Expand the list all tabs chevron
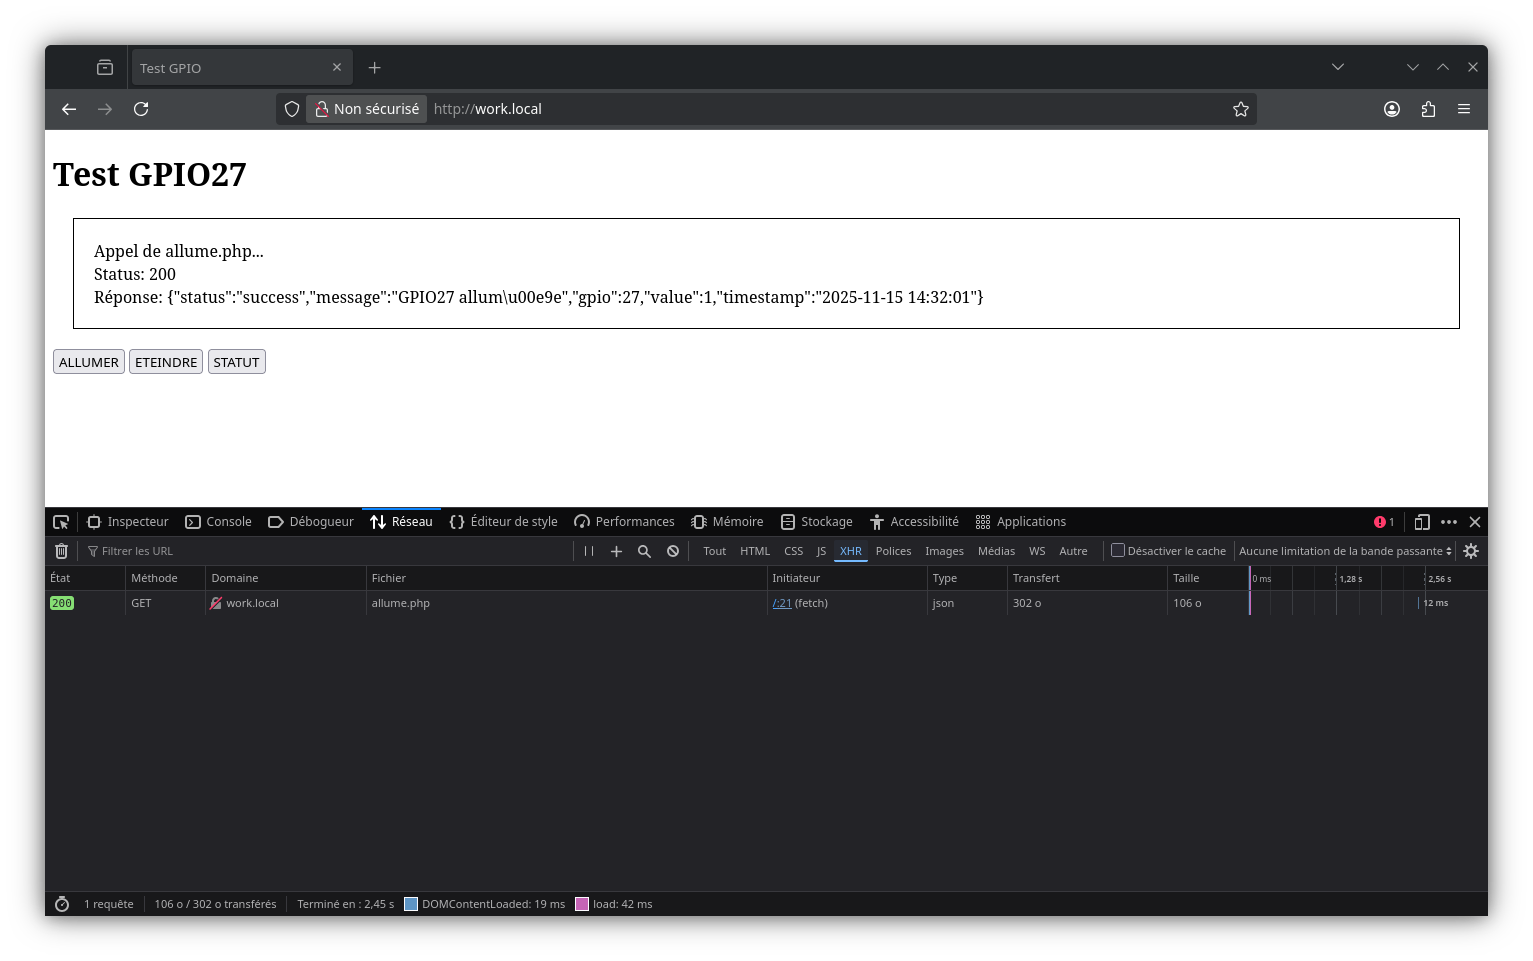Viewport: 1533px width, 961px height. click(x=1338, y=67)
